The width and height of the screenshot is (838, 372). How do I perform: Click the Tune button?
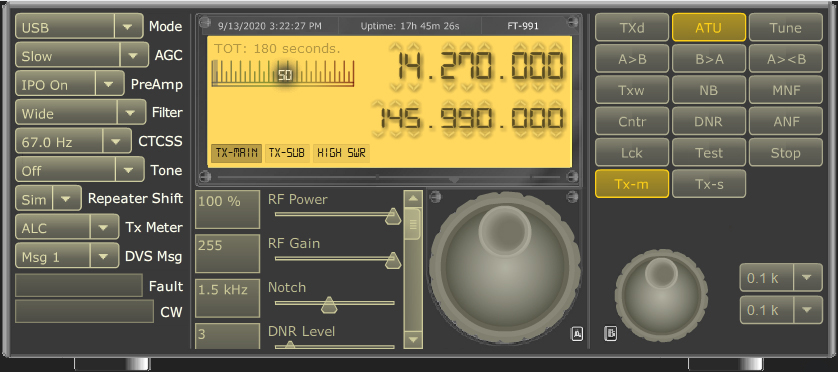click(786, 28)
